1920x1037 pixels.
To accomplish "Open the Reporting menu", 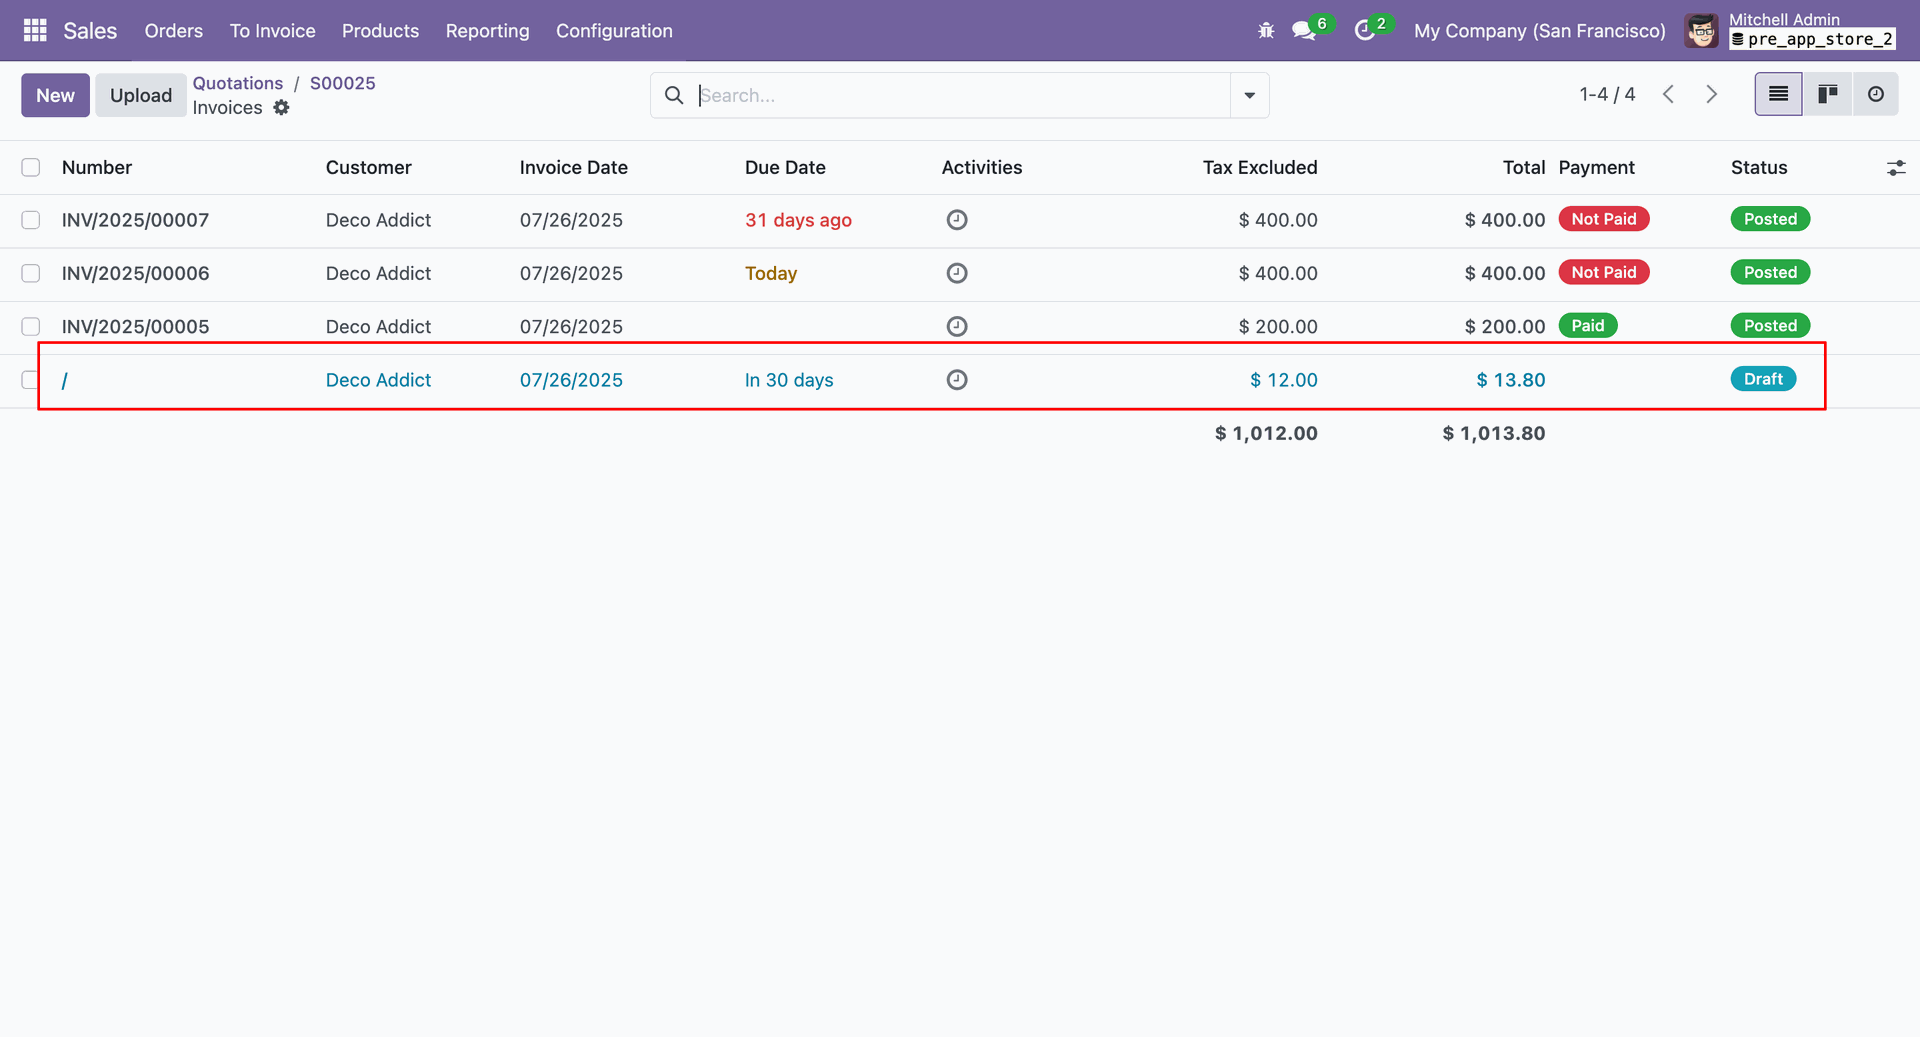I will [487, 31].
